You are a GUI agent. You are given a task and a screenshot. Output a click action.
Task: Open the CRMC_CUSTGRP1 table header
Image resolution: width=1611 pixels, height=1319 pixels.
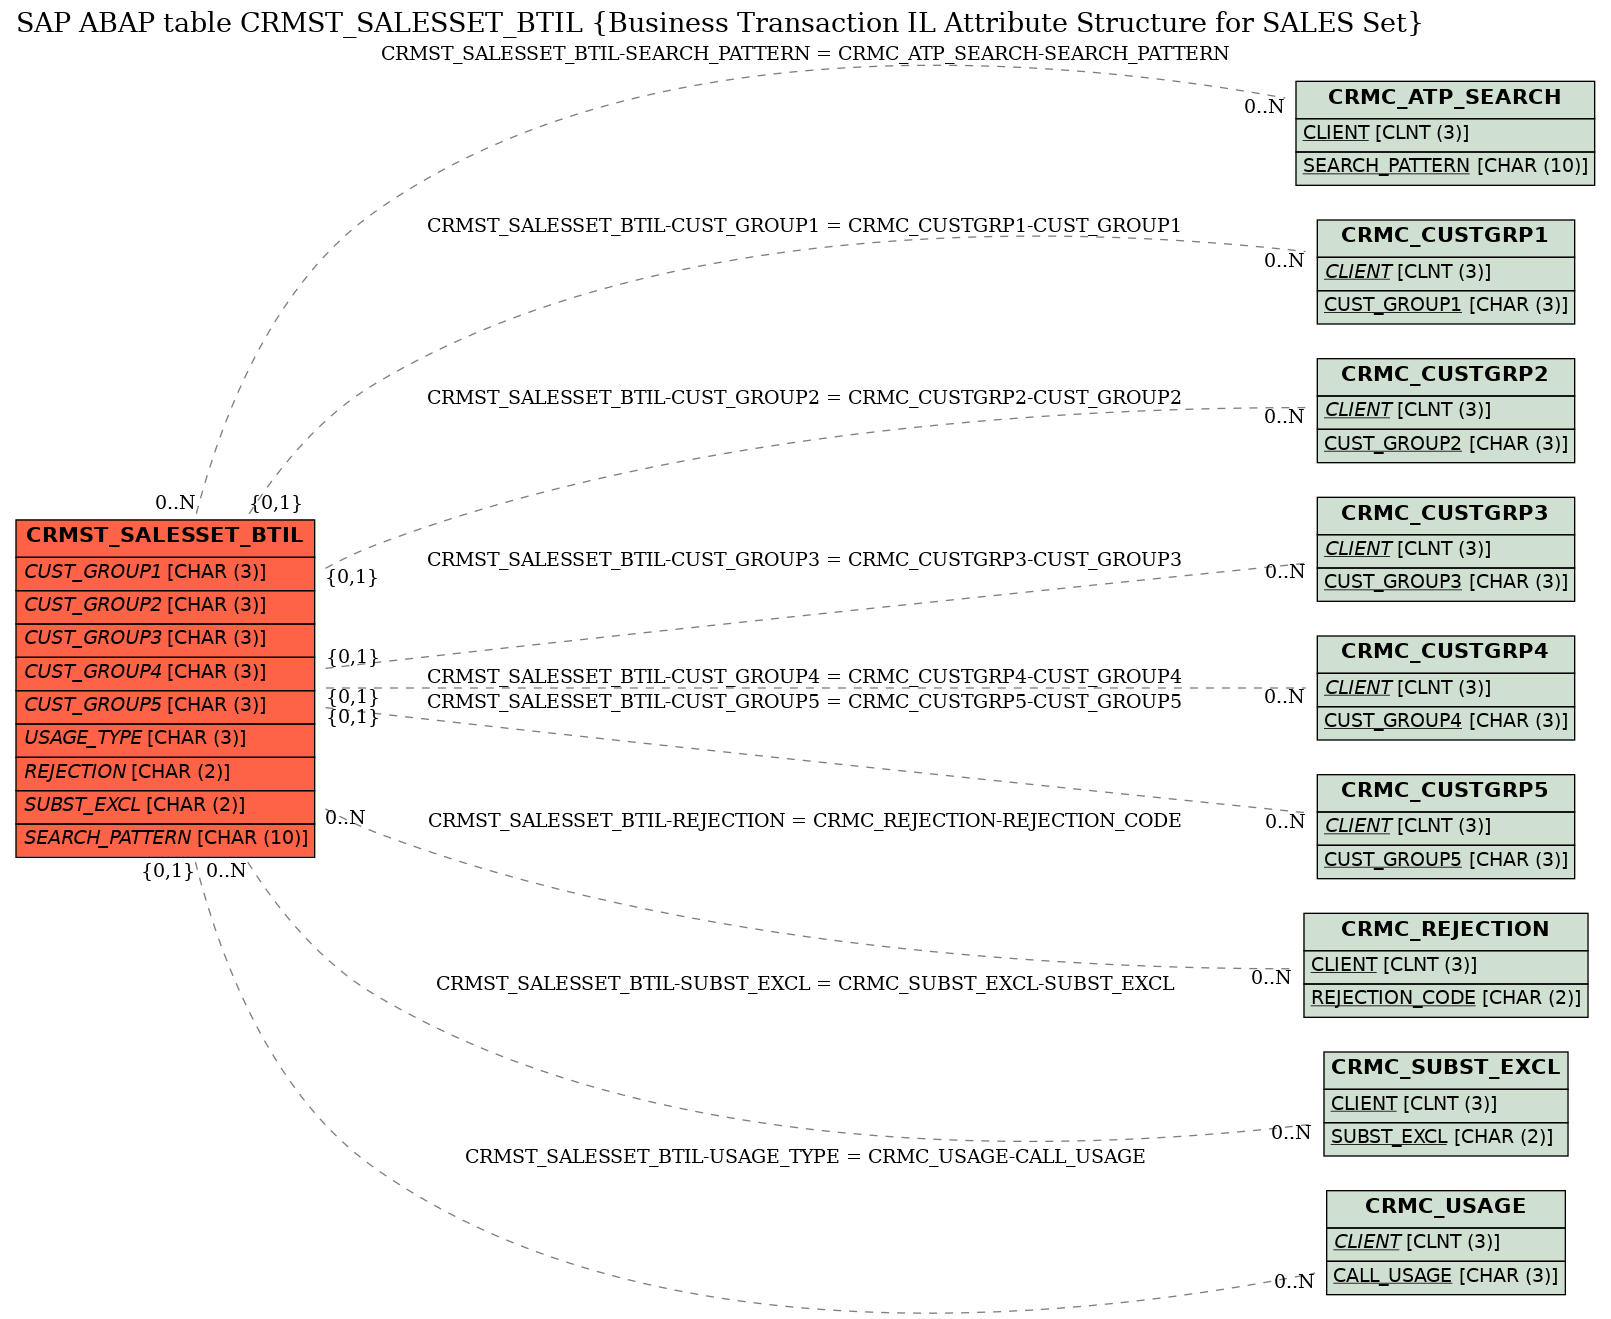(x=1445, y=237)
